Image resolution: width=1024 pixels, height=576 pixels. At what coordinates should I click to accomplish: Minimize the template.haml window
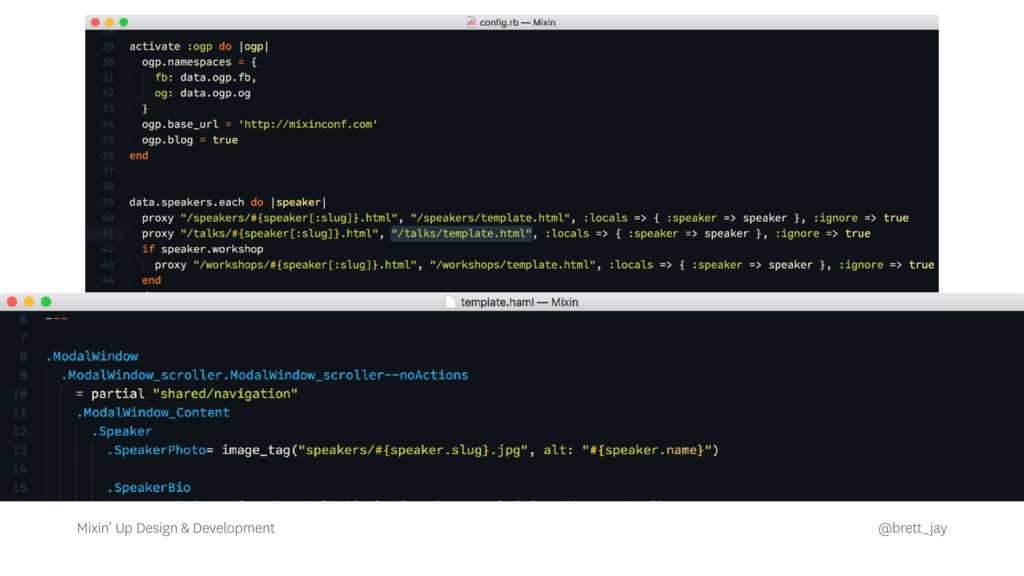[29, 302]
